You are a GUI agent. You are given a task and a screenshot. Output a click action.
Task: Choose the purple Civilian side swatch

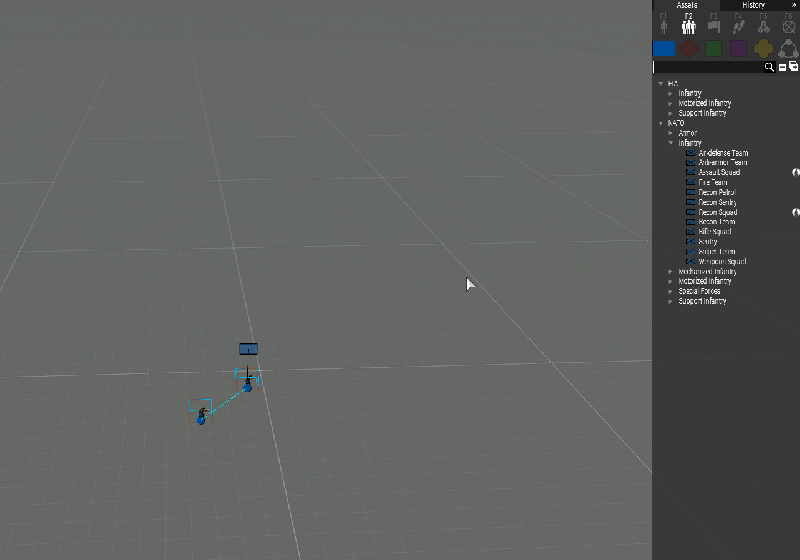738,48
